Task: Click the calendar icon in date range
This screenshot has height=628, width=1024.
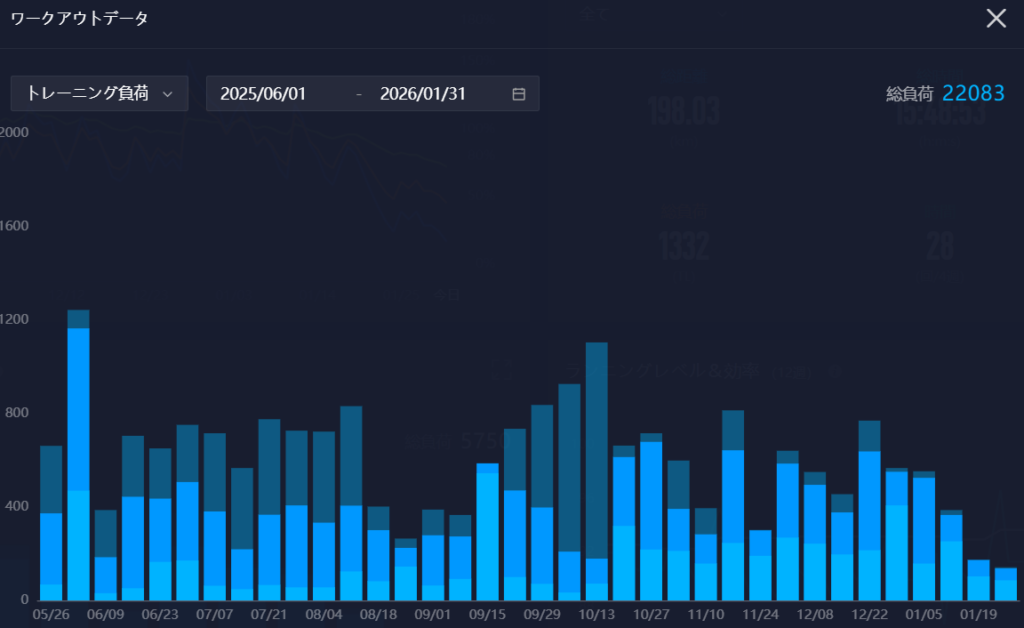Action: pos(518,94)
